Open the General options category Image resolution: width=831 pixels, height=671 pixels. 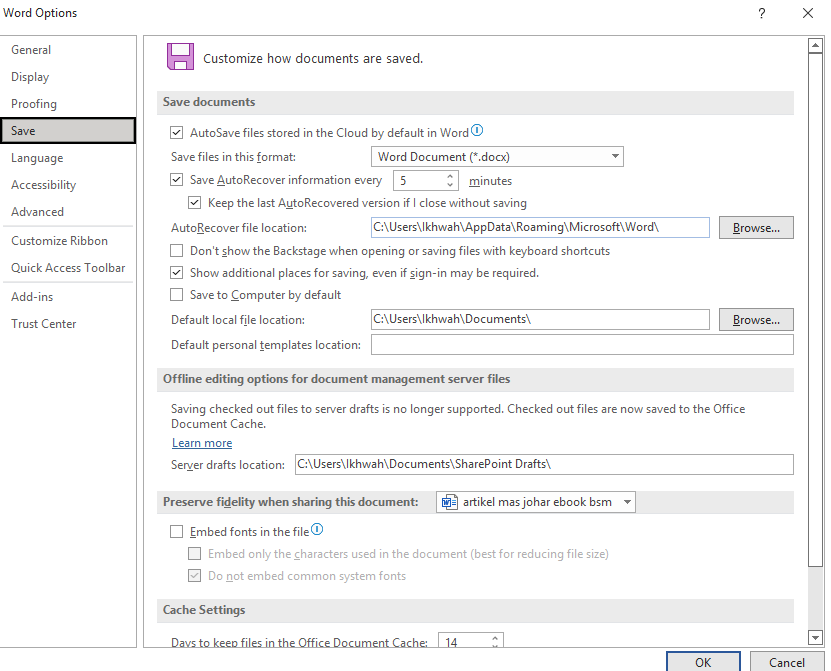pyautogui.click(x=68, y=50)
